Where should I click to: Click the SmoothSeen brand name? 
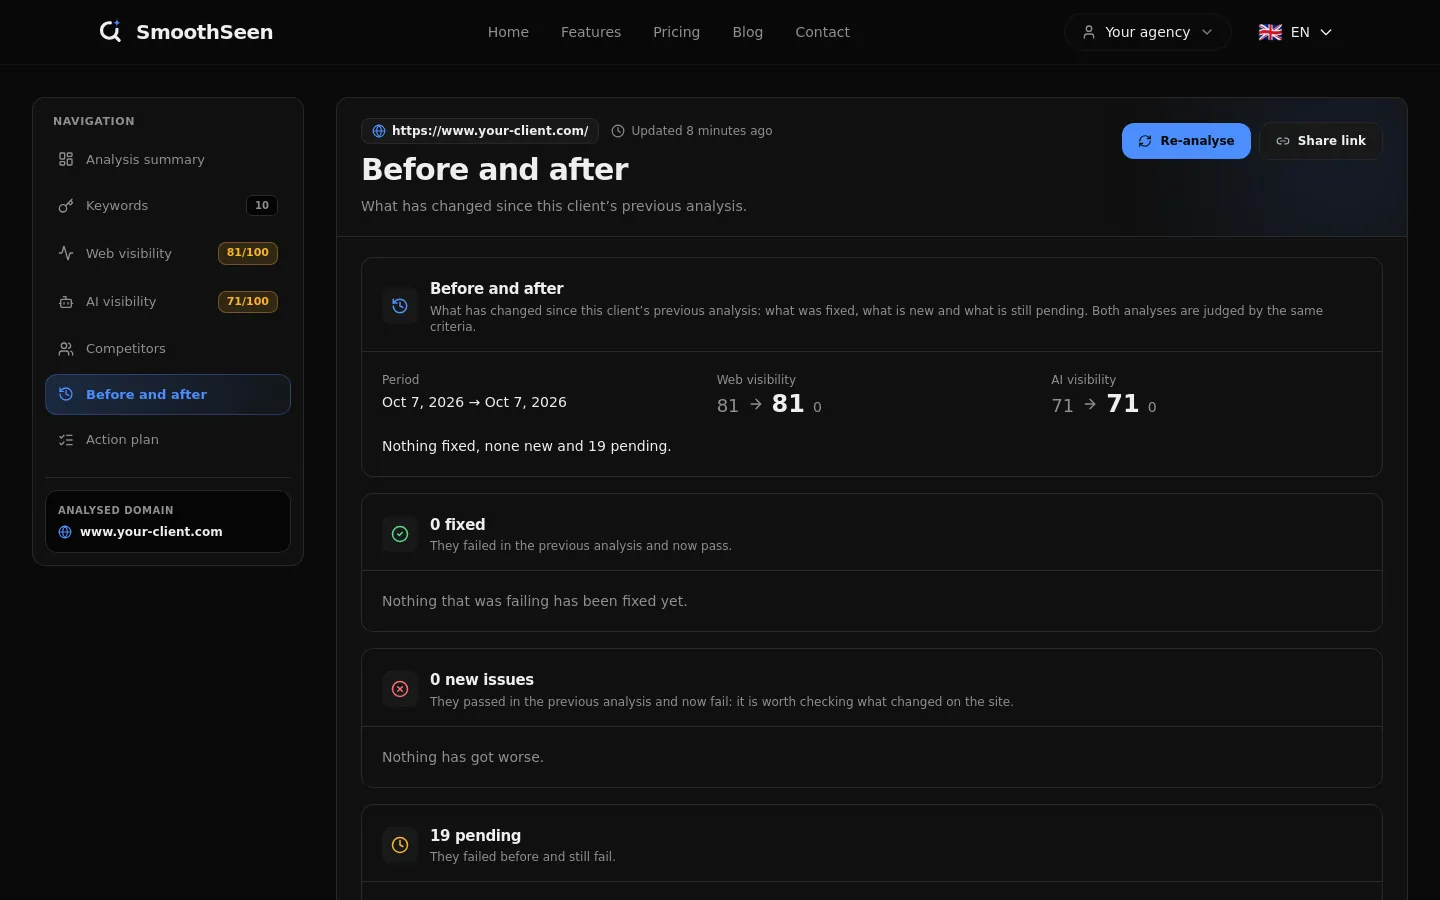204,32
